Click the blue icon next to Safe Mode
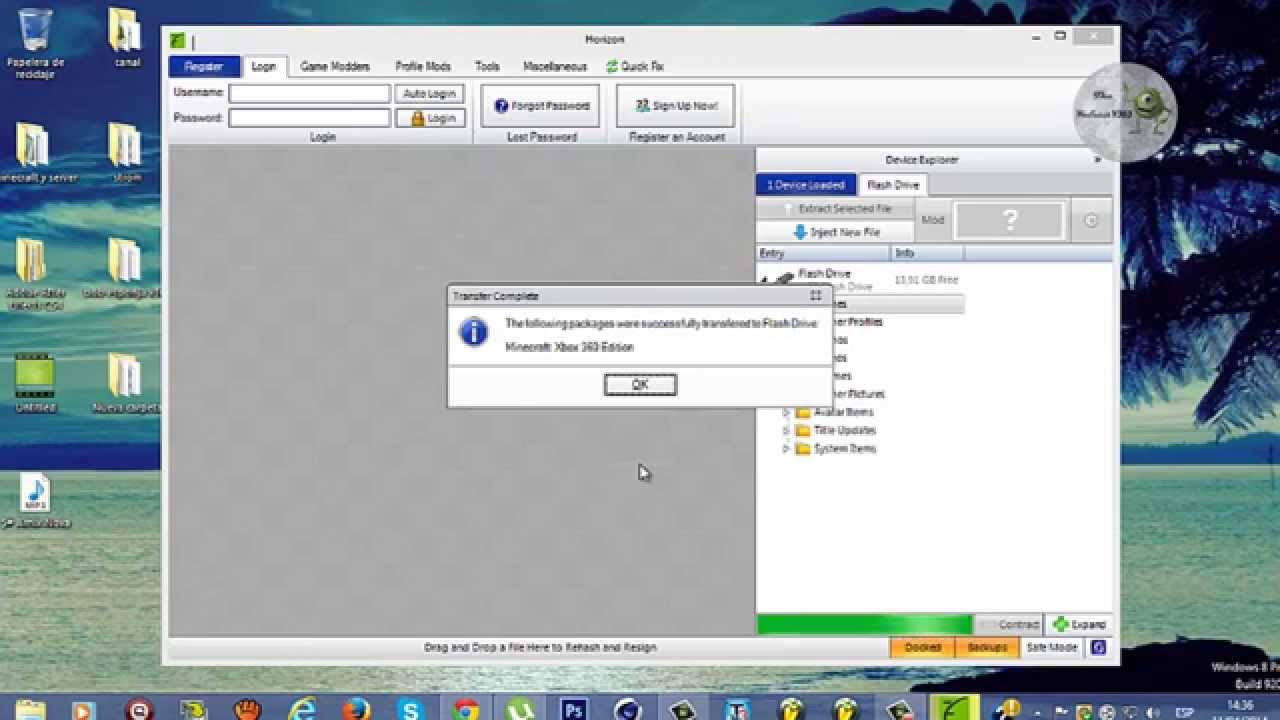 pos(1099,648)
